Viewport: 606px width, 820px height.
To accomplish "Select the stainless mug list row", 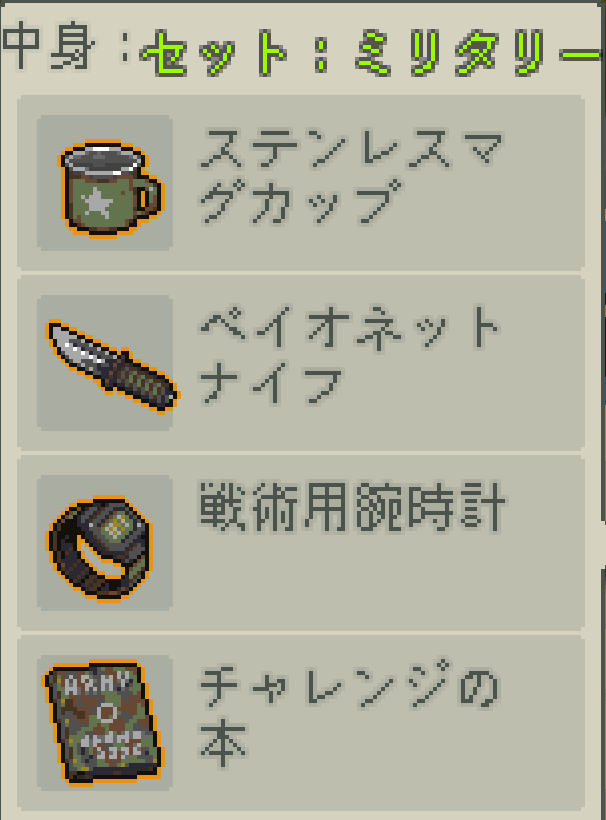I will 301,183.
